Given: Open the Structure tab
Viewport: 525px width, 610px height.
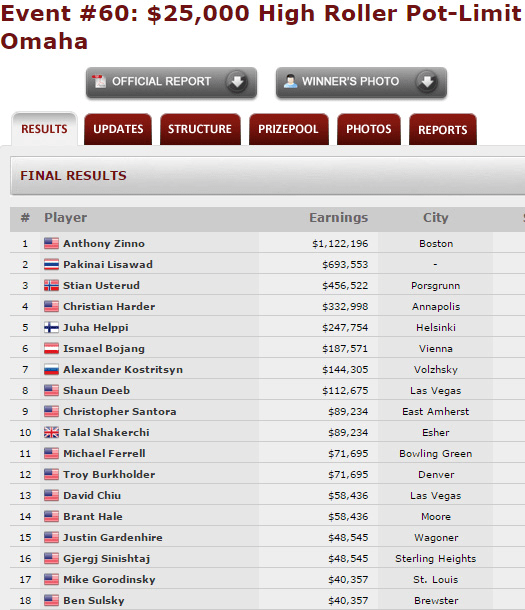Looking at the screenshot, I should (x=200, y=129).
